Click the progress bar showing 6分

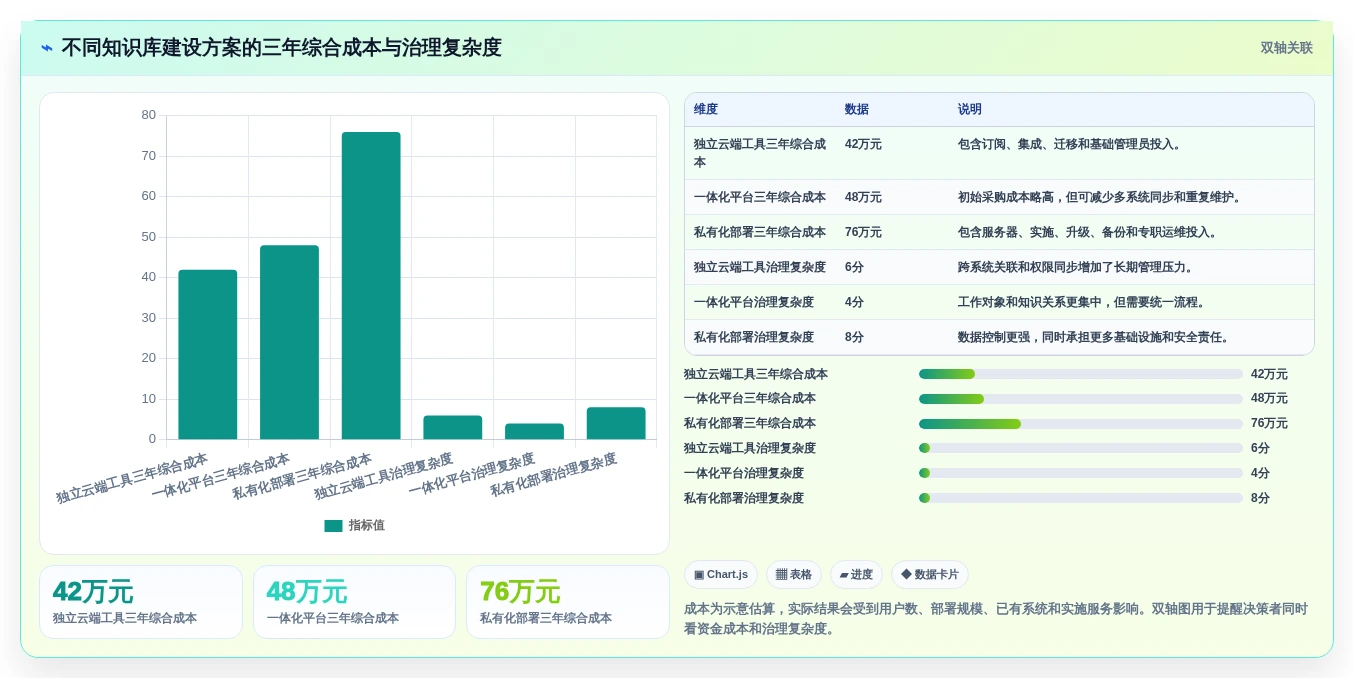coord(1081,448)
